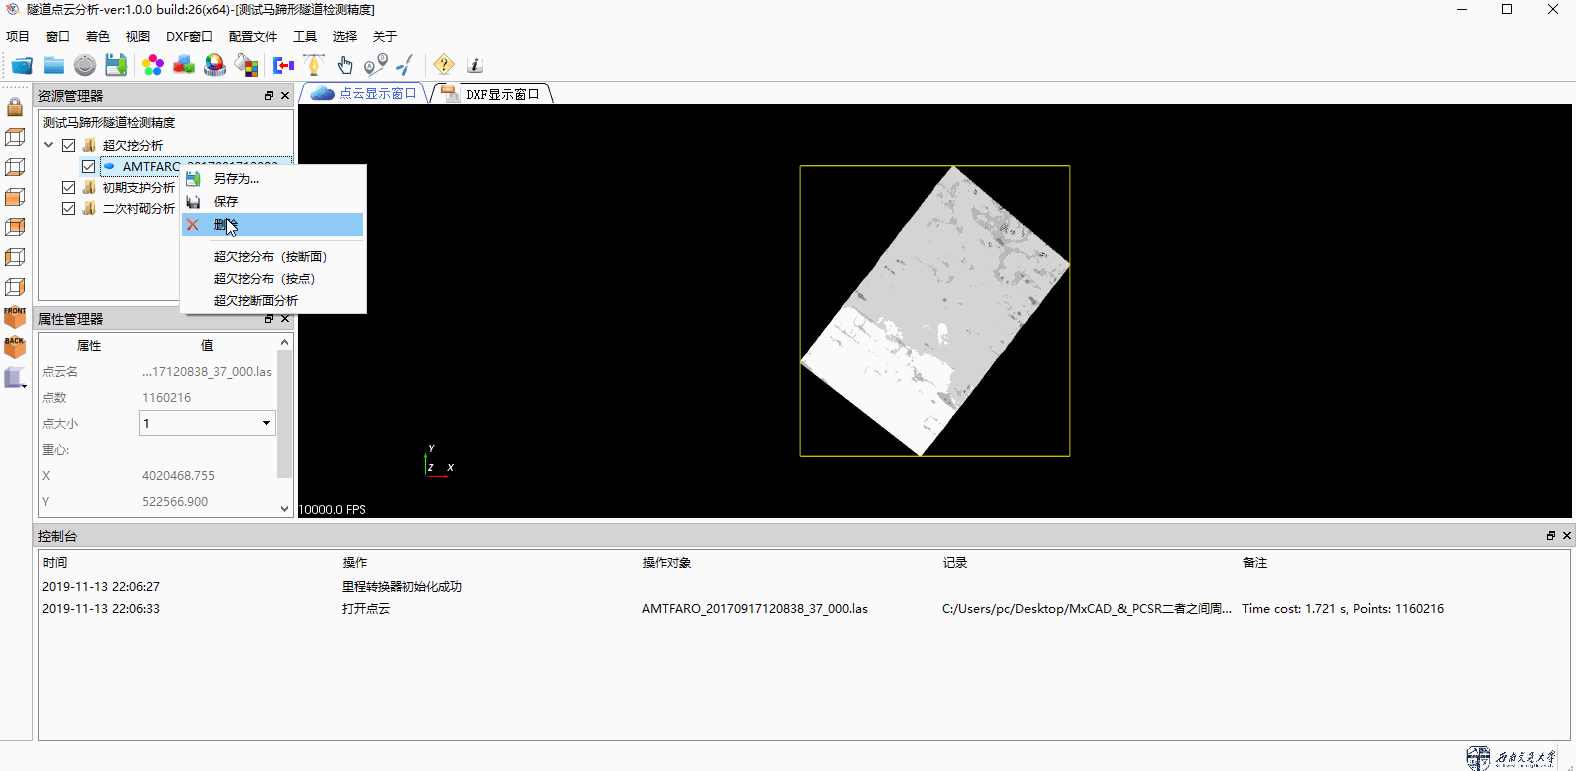
Task: Choose 另存为... from context menu
Action: [236, 178]
